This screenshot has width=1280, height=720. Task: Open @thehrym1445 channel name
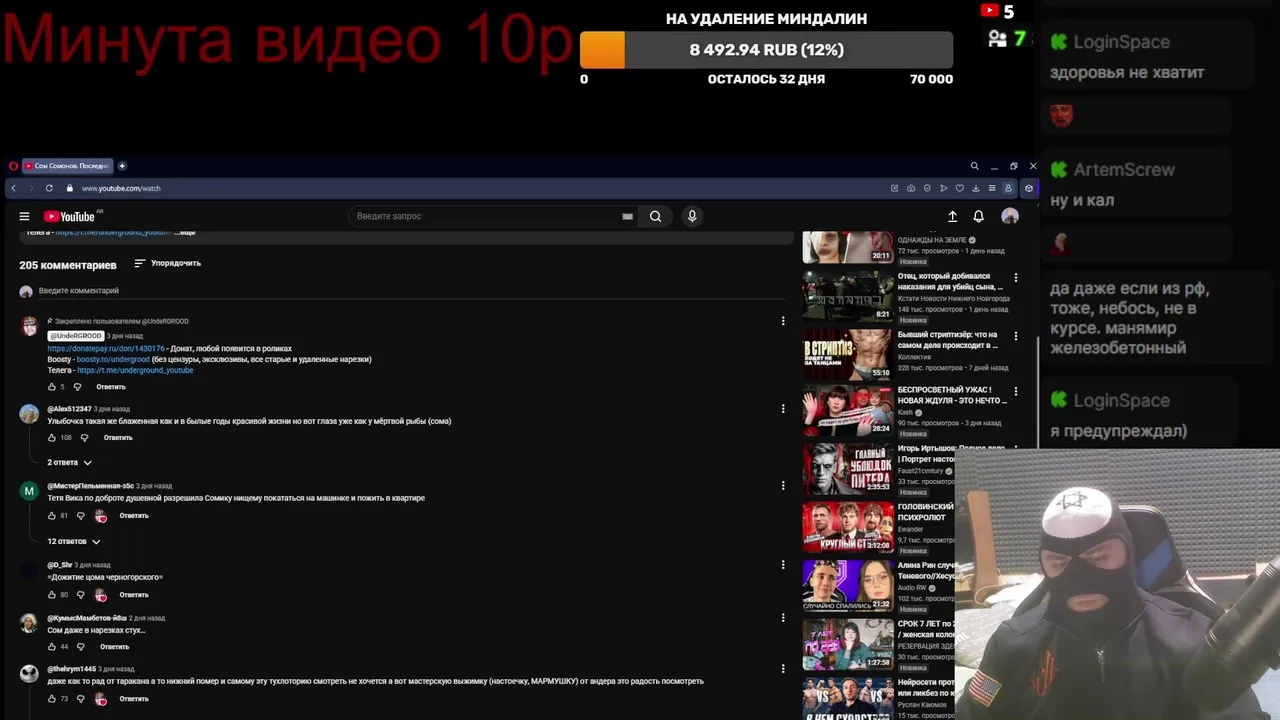pos(72,668)
